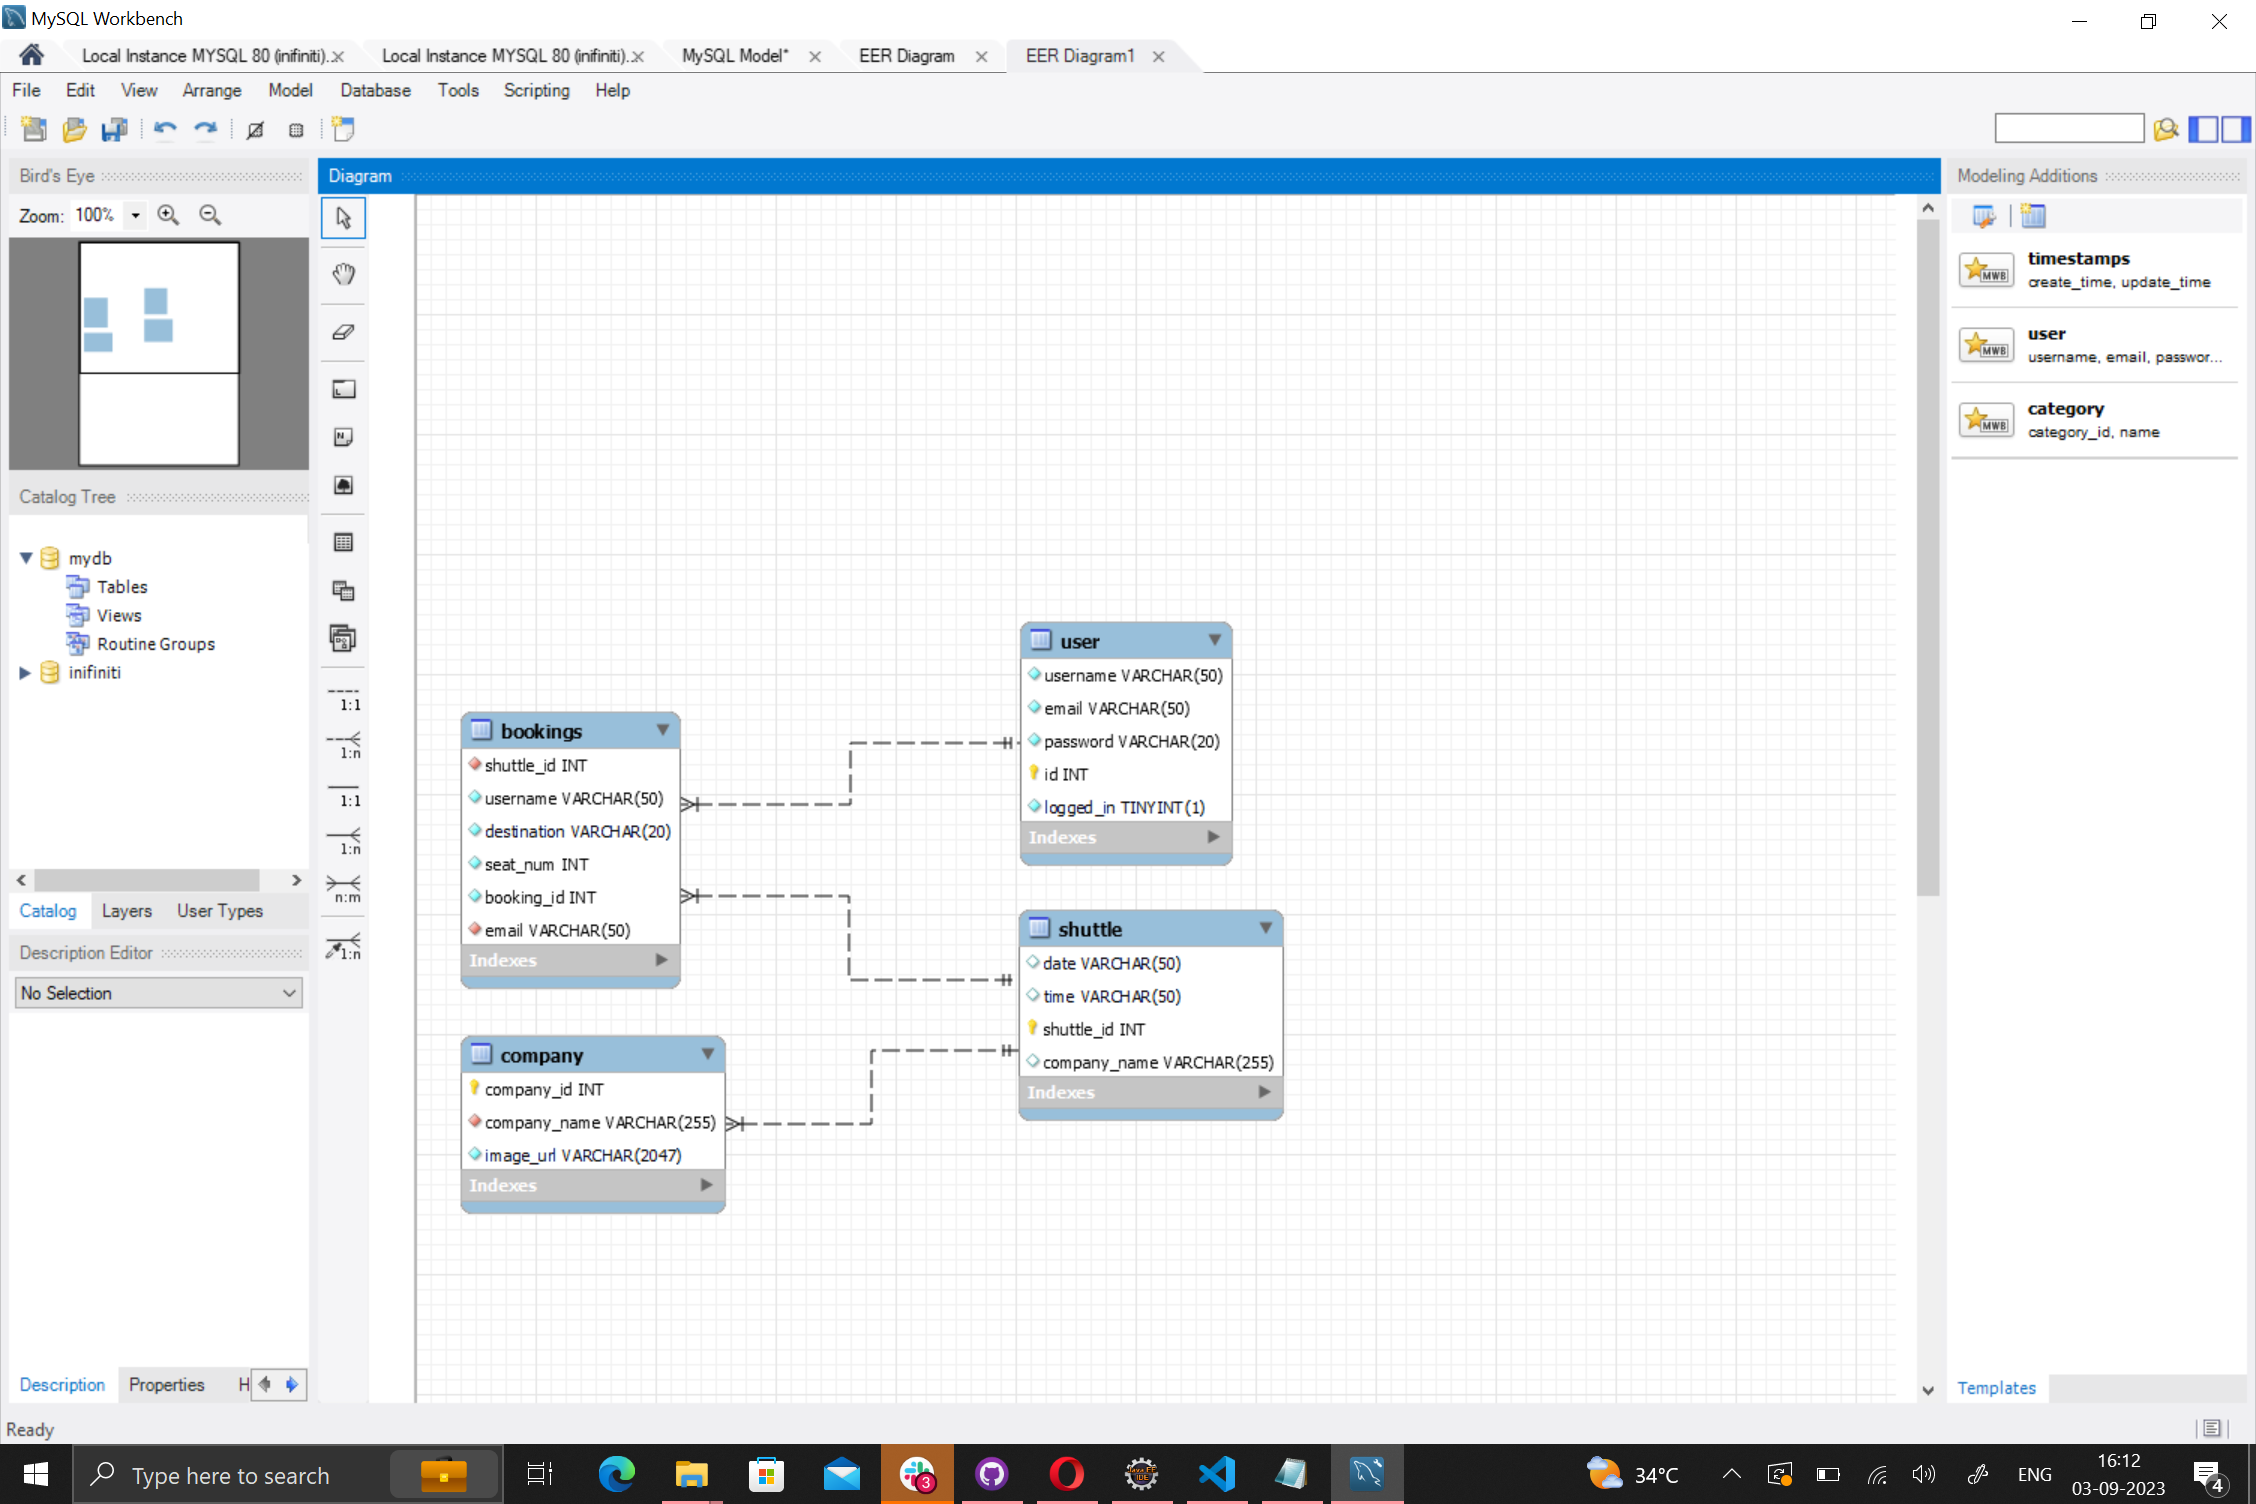Select the eraser tool

[x=343, y=332]
